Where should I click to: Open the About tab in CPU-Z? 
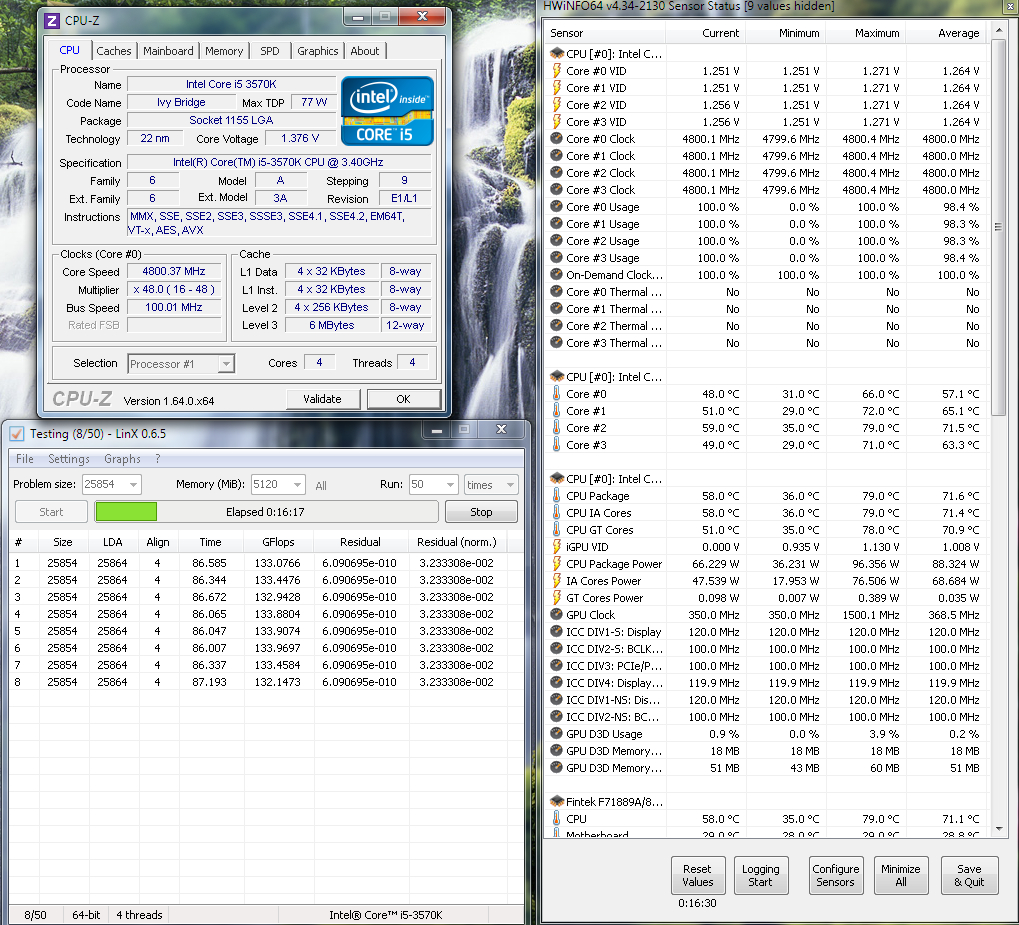click(x=365, y=51)
